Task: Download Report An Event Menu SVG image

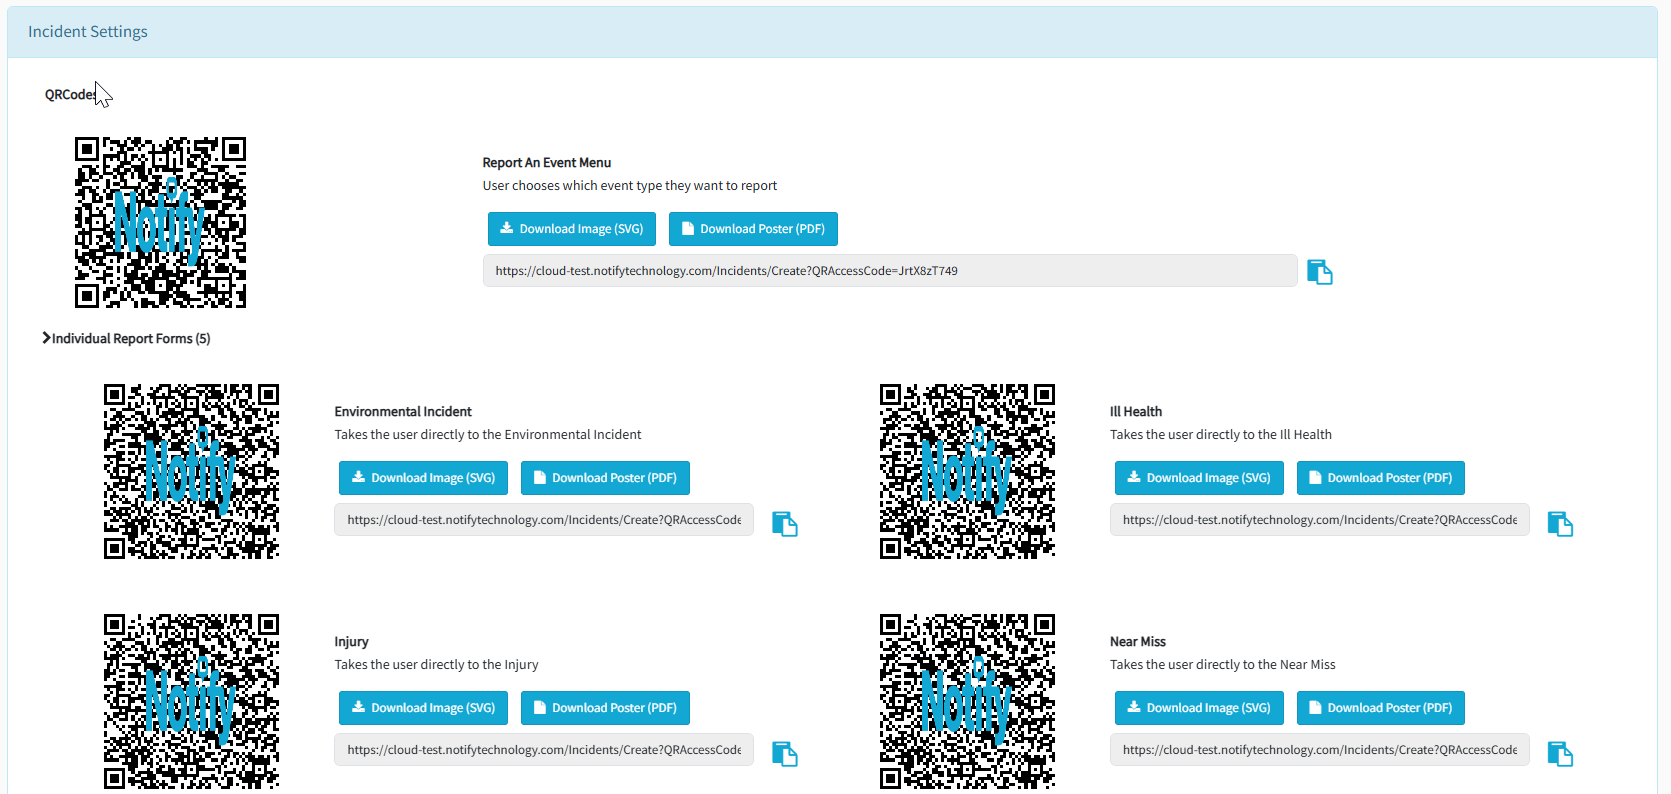Action: [571, 229]
